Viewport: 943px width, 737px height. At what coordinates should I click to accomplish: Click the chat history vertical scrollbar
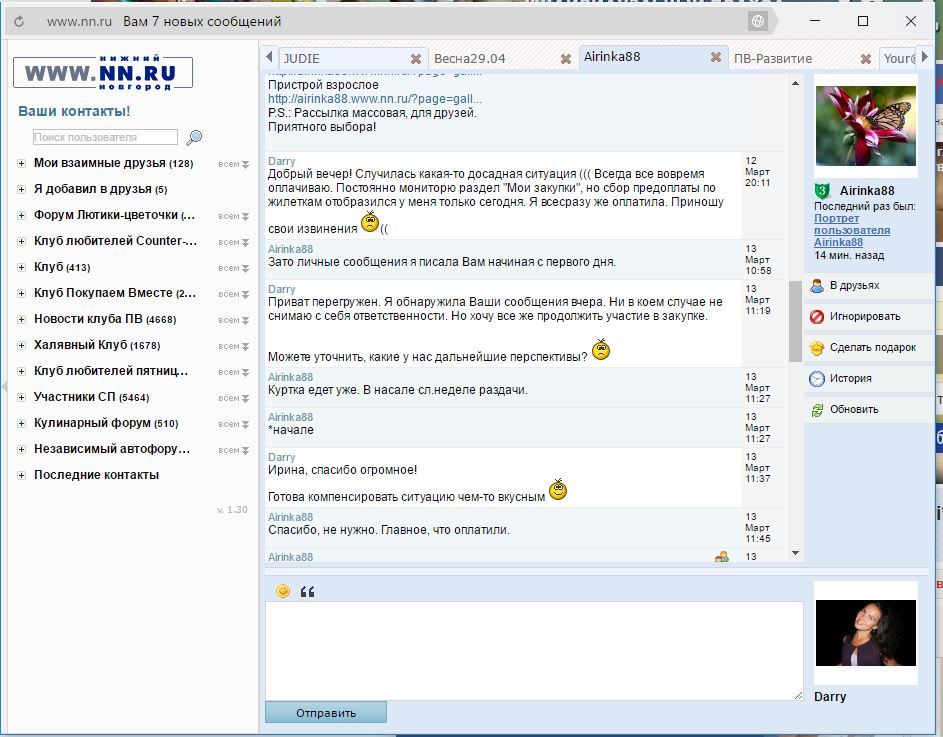795,320
